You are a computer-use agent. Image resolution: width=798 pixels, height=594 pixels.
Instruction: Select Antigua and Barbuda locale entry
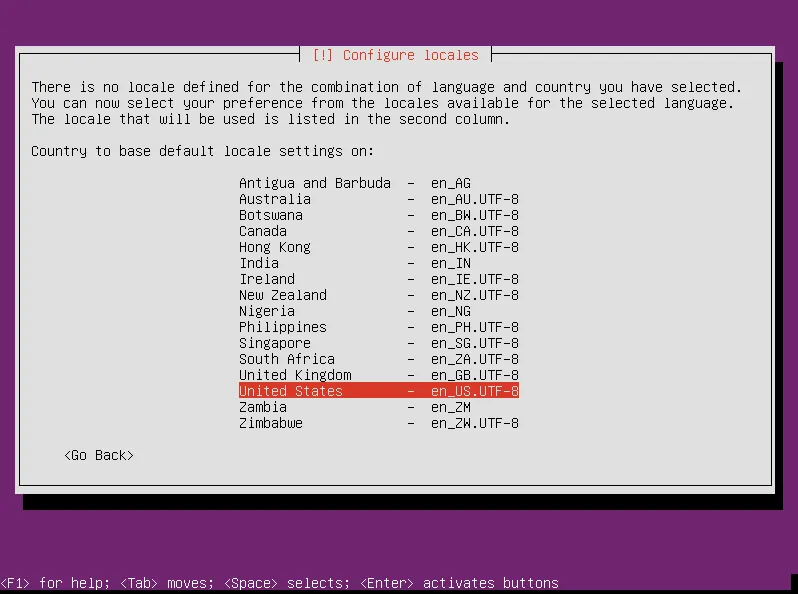pyautogui.click(x=378, y=183)
